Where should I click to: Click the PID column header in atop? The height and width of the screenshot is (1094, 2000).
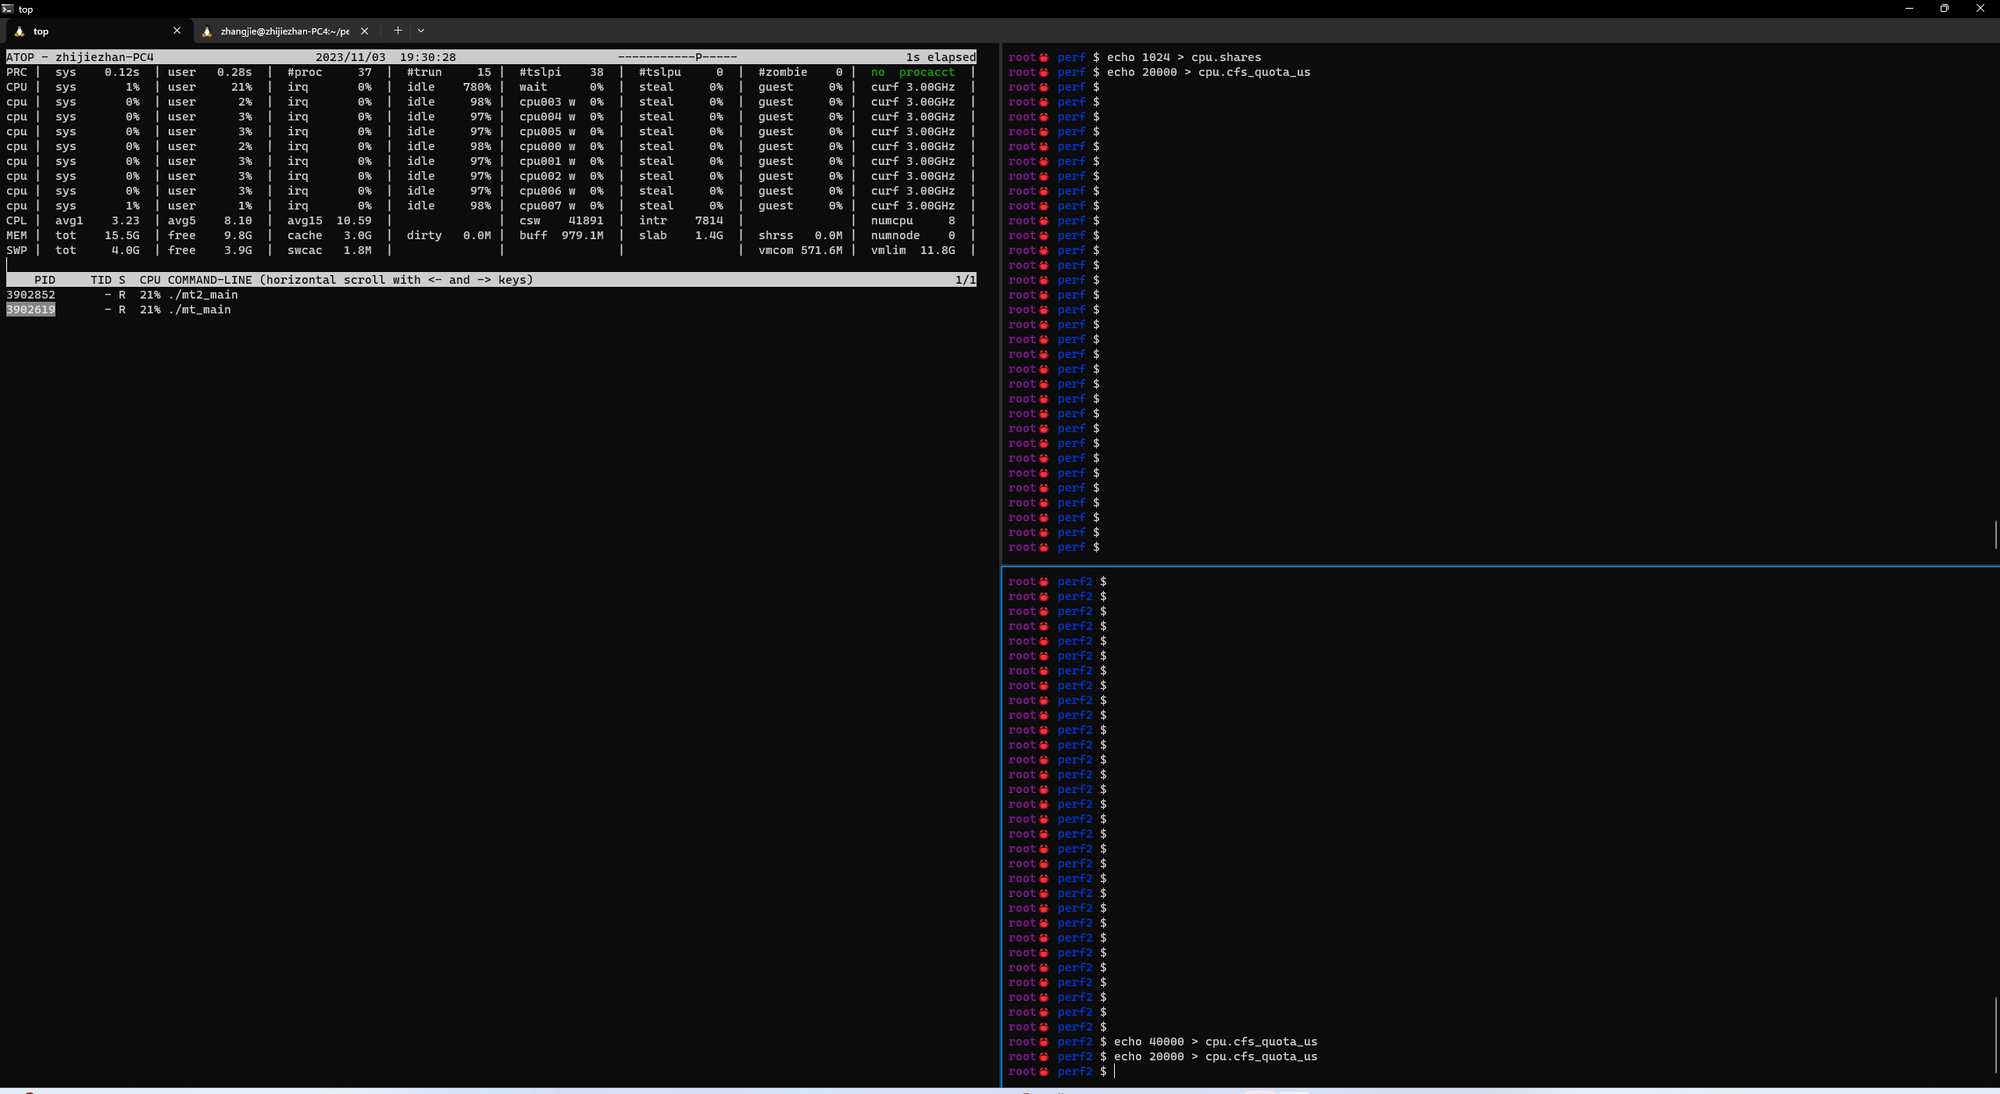[45, 280]
